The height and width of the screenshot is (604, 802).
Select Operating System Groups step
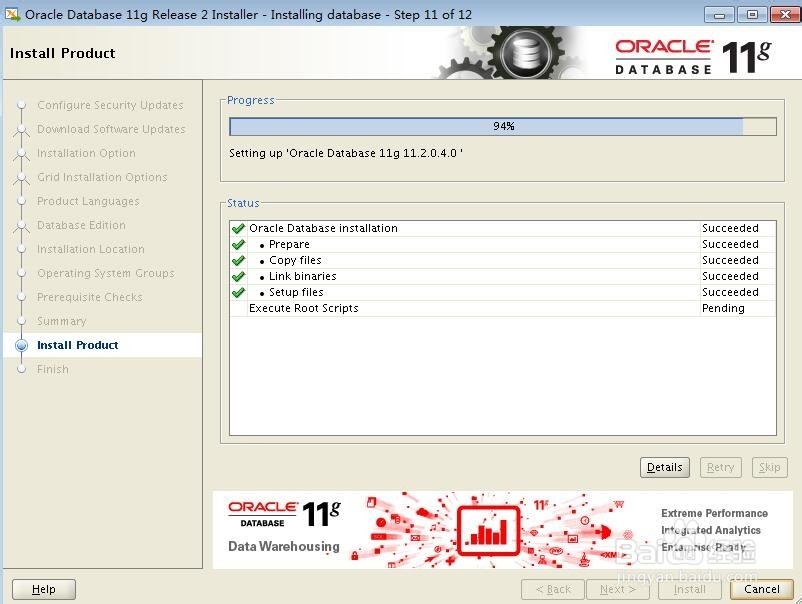(x=105, y=273)
